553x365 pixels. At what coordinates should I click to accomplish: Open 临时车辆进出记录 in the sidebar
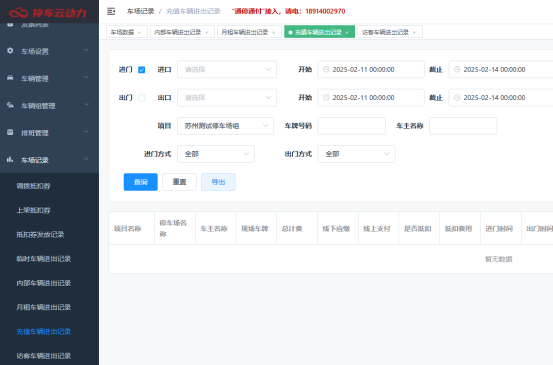pos(44,259)
